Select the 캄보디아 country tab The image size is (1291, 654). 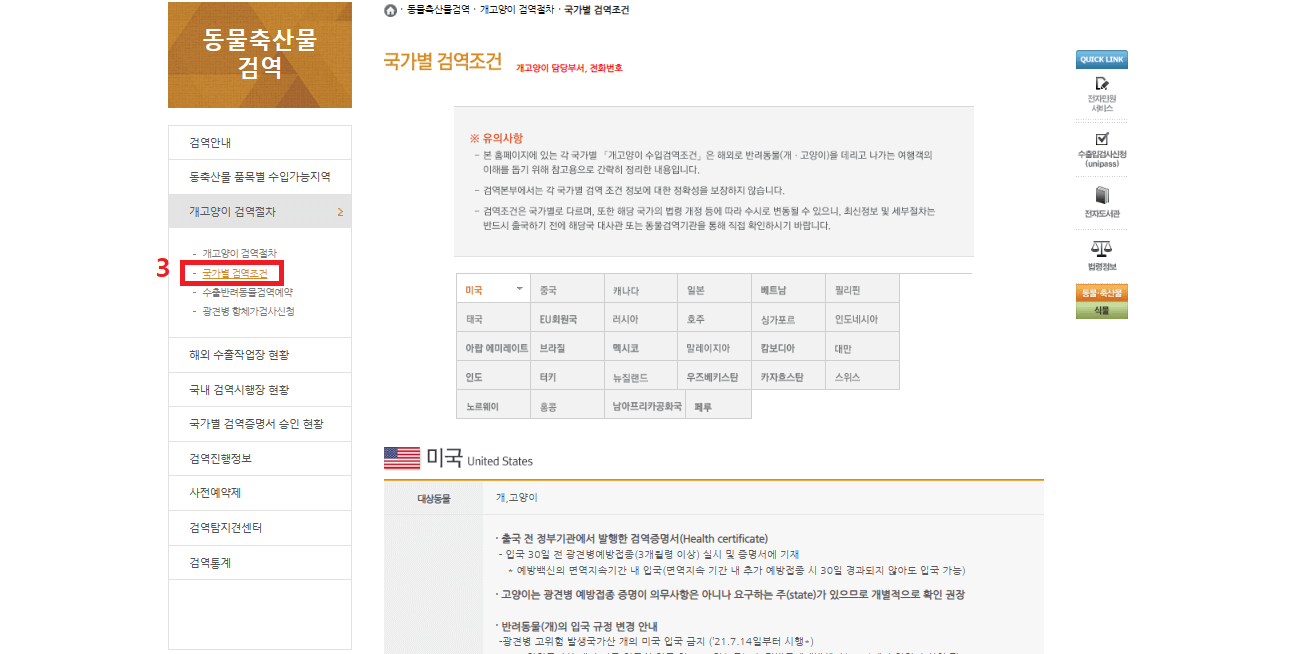[x=788, y=348]
